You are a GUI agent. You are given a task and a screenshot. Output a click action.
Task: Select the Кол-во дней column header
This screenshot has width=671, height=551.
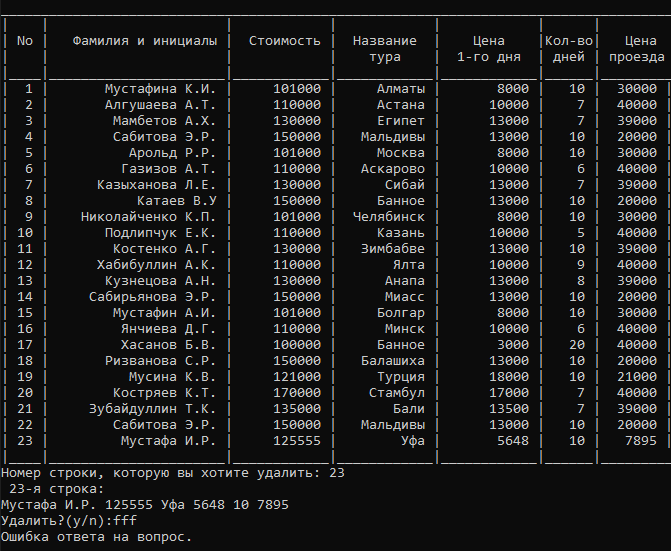(569, 49)
